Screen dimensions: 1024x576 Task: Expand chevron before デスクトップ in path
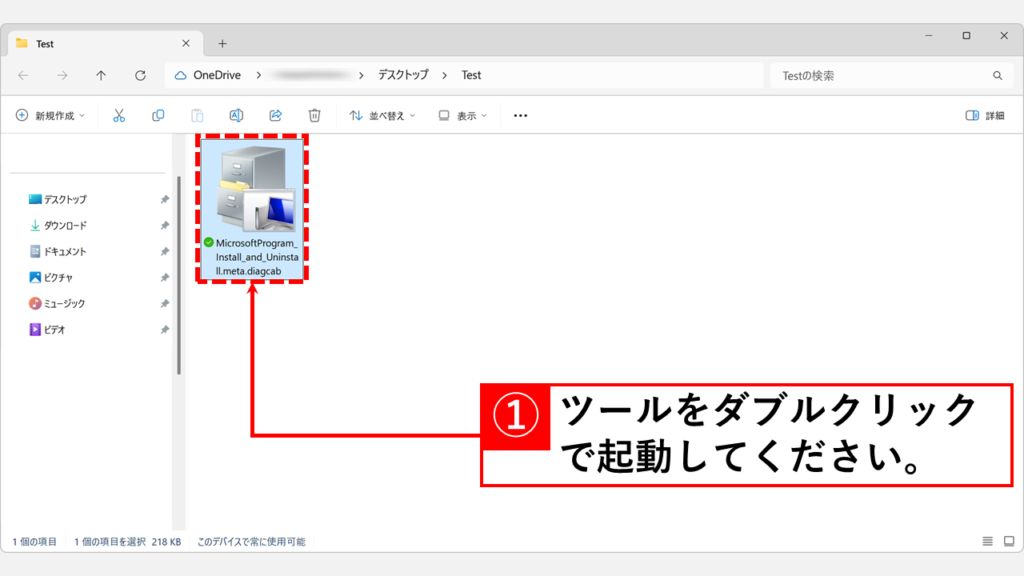pos(361,76)
